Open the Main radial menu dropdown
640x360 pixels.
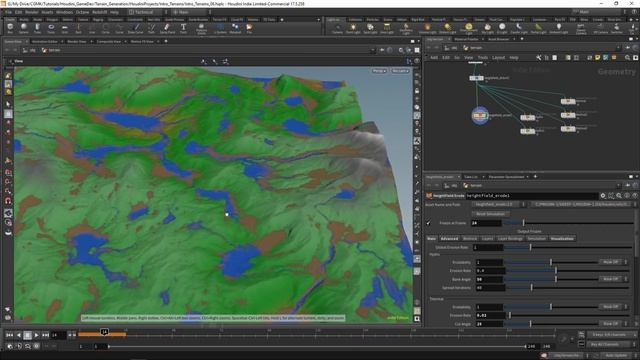pos(190,12)
